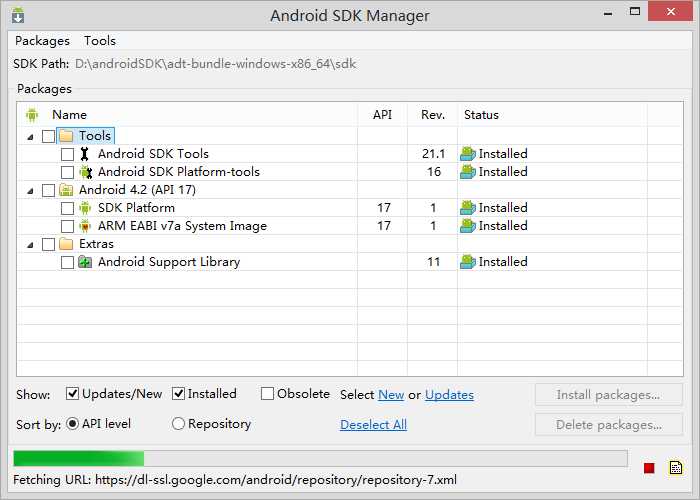Click the icon beside Android SDK Platform-tools
This screenshot has width=700, height=500.
(x=85, y=172)
